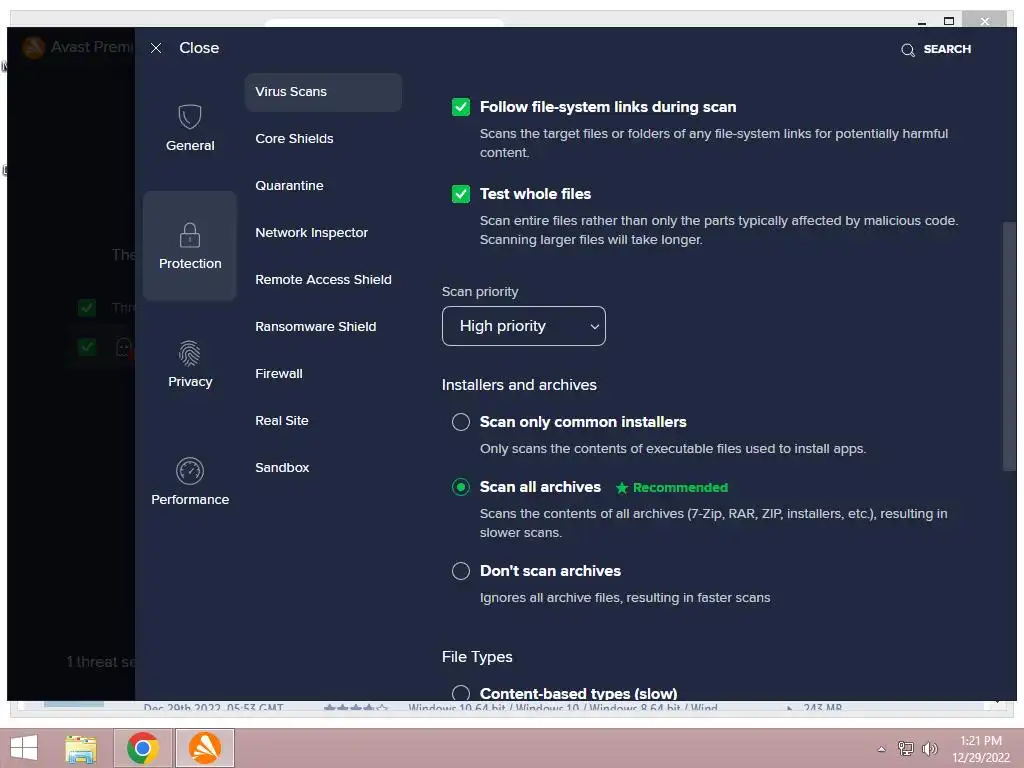Open Network Inspector settings
The width and height of the screenshot is (1024, 768).
(x=312, y=232)
